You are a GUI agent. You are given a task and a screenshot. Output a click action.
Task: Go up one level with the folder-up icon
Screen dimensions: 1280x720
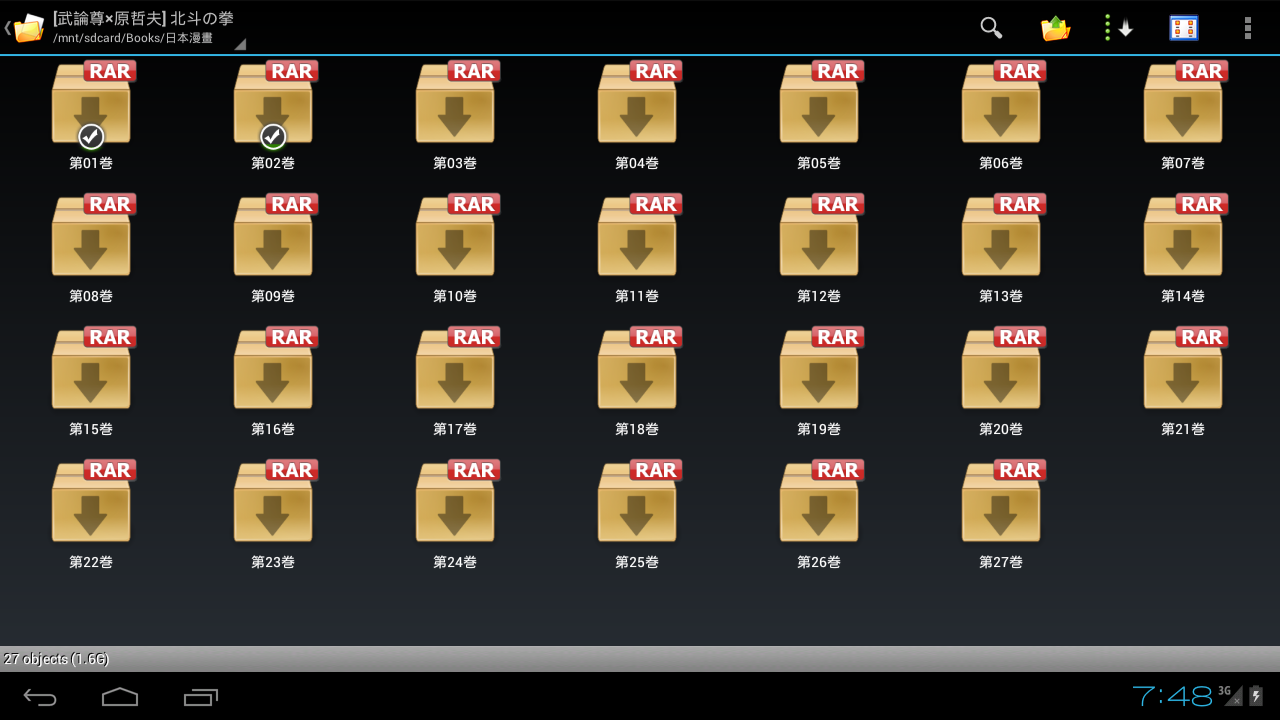pyautogui.click(x=1054, y=27)
